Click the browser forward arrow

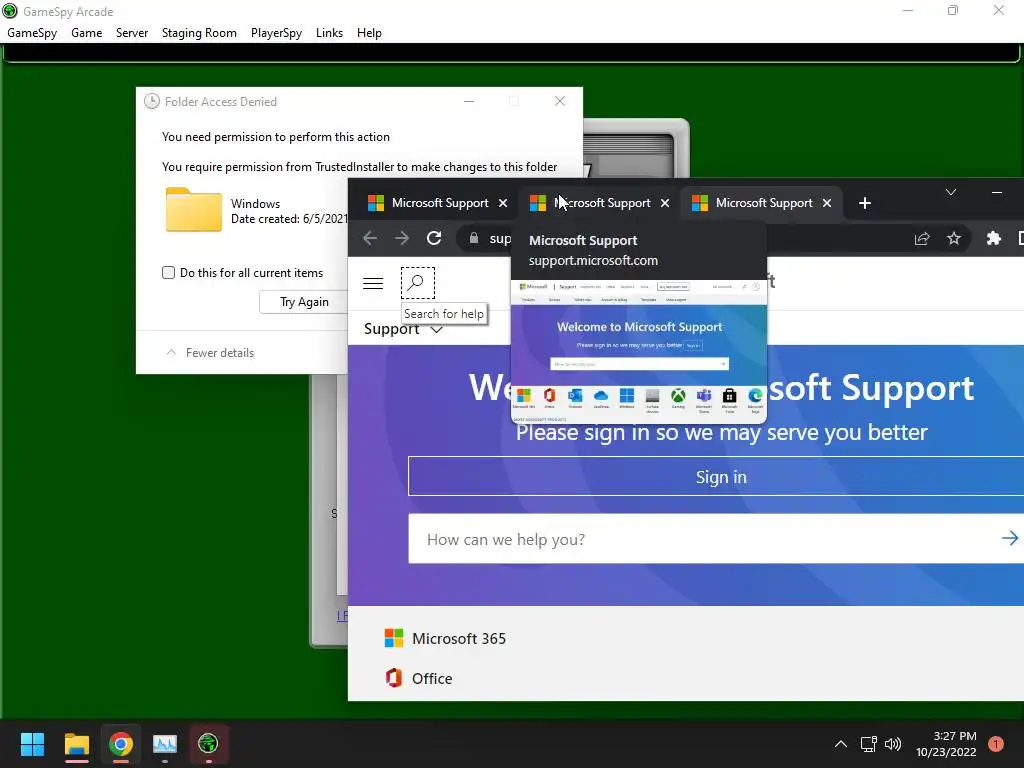(x=402, y=238)
